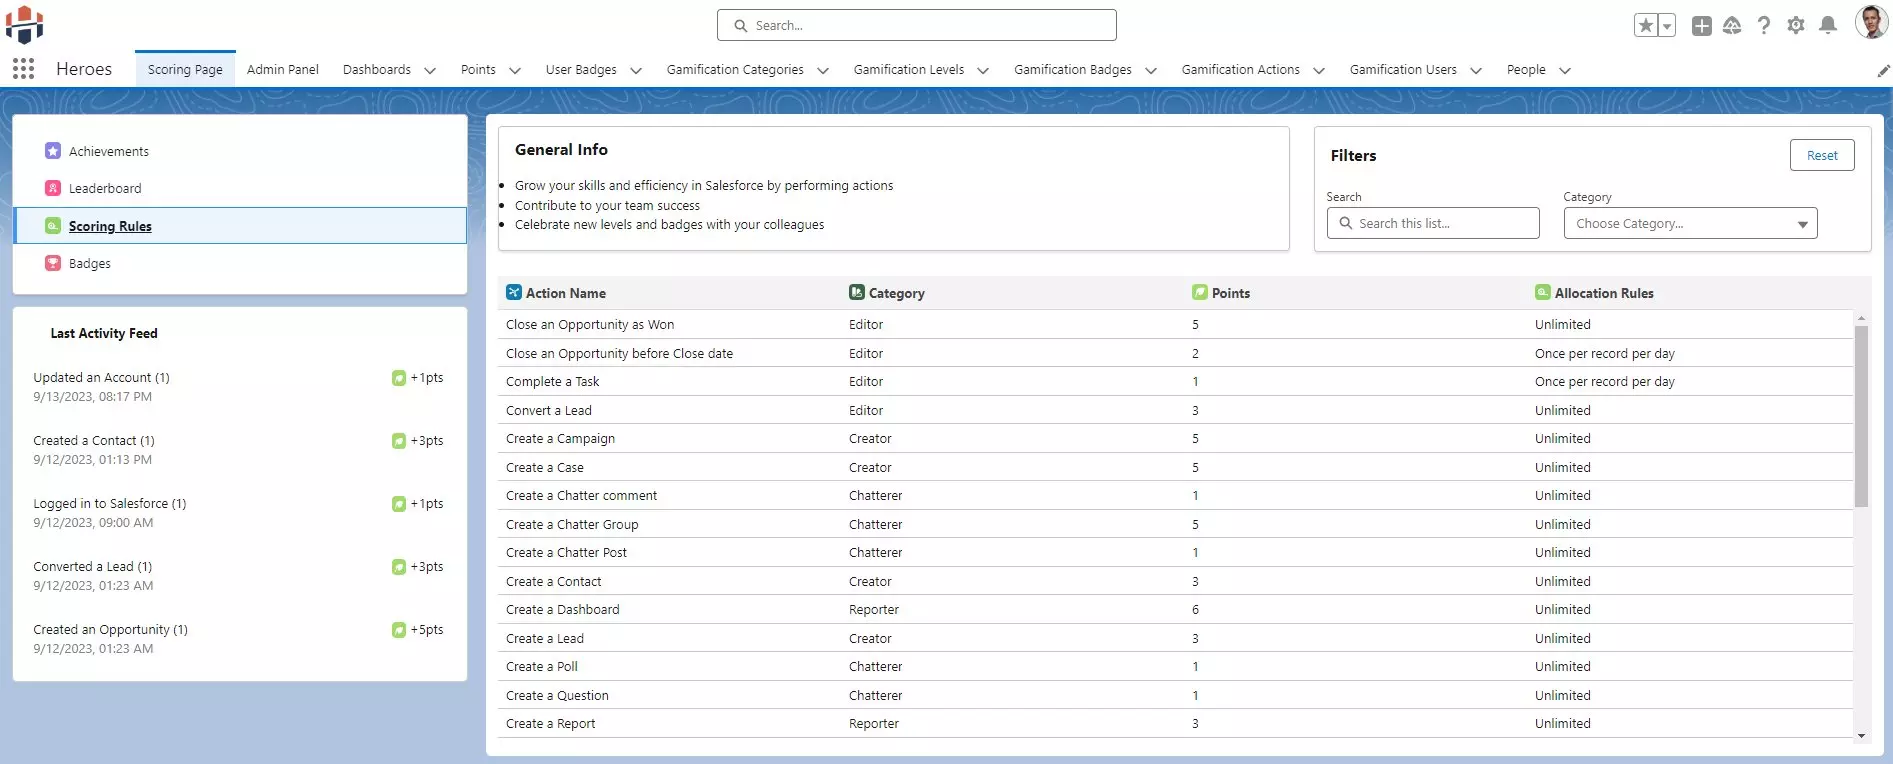Click 'Create a Poll' action name

(x=542, y=666)
